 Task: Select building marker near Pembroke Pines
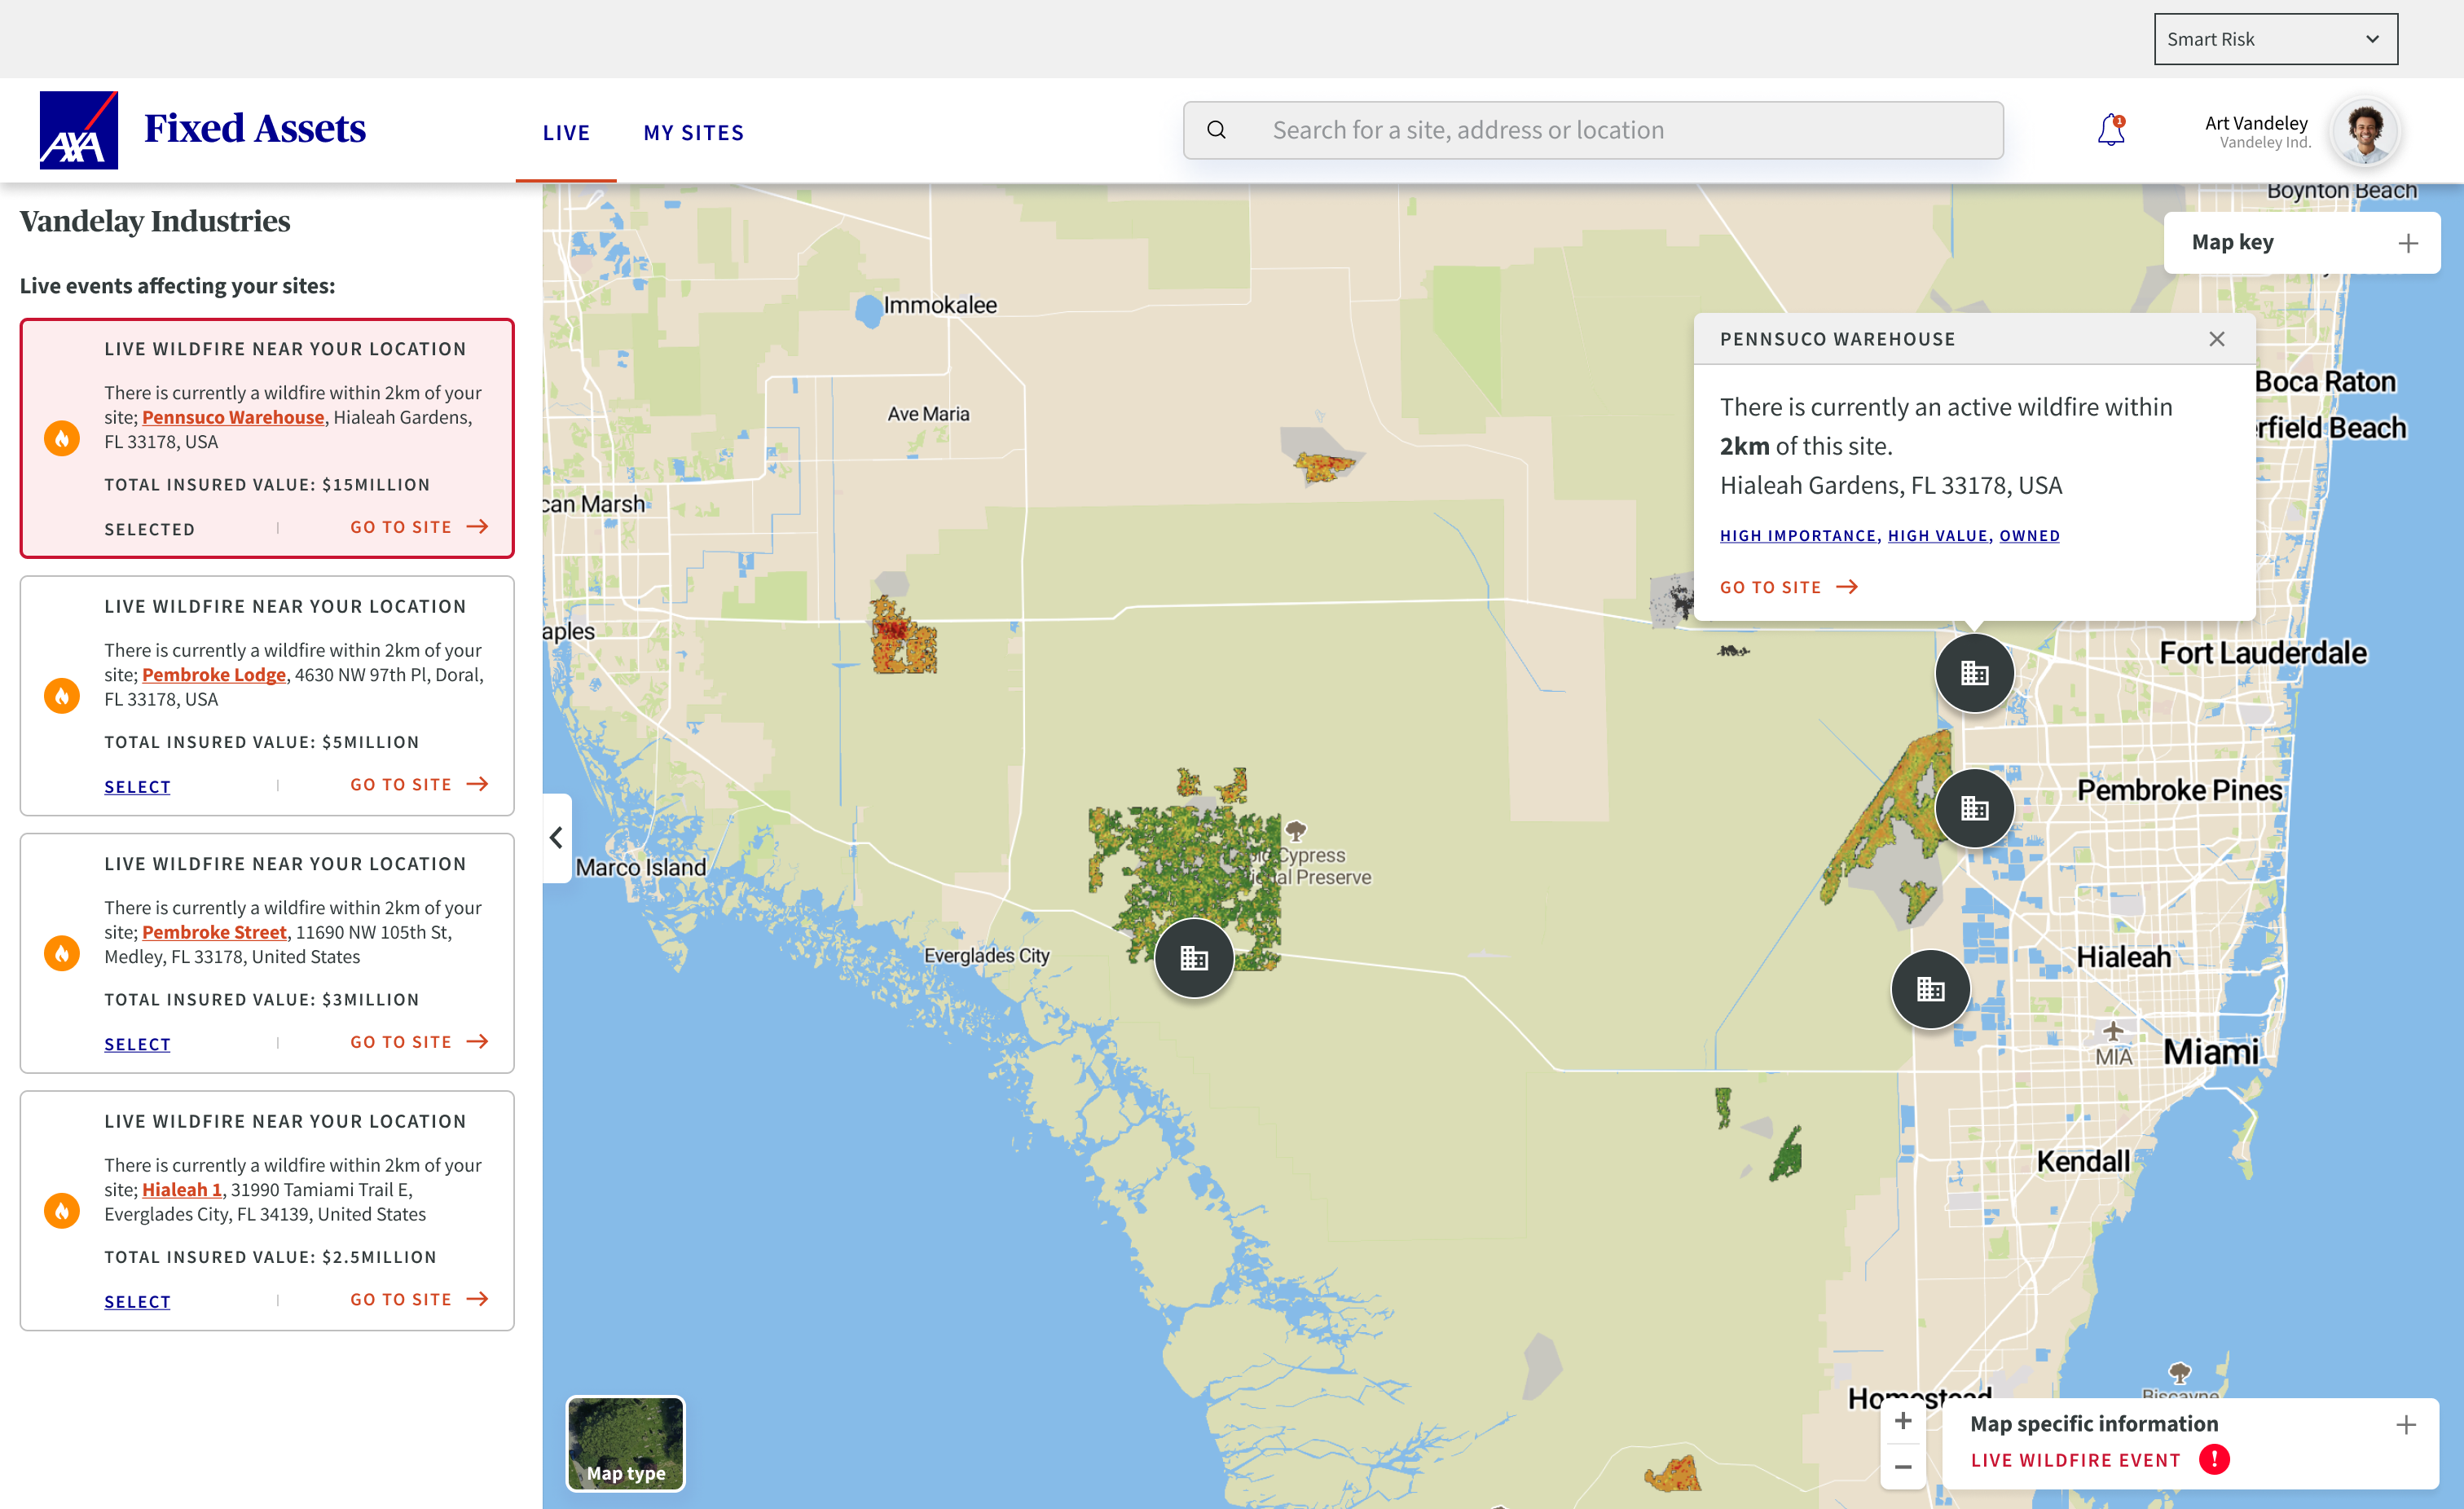1974,808
